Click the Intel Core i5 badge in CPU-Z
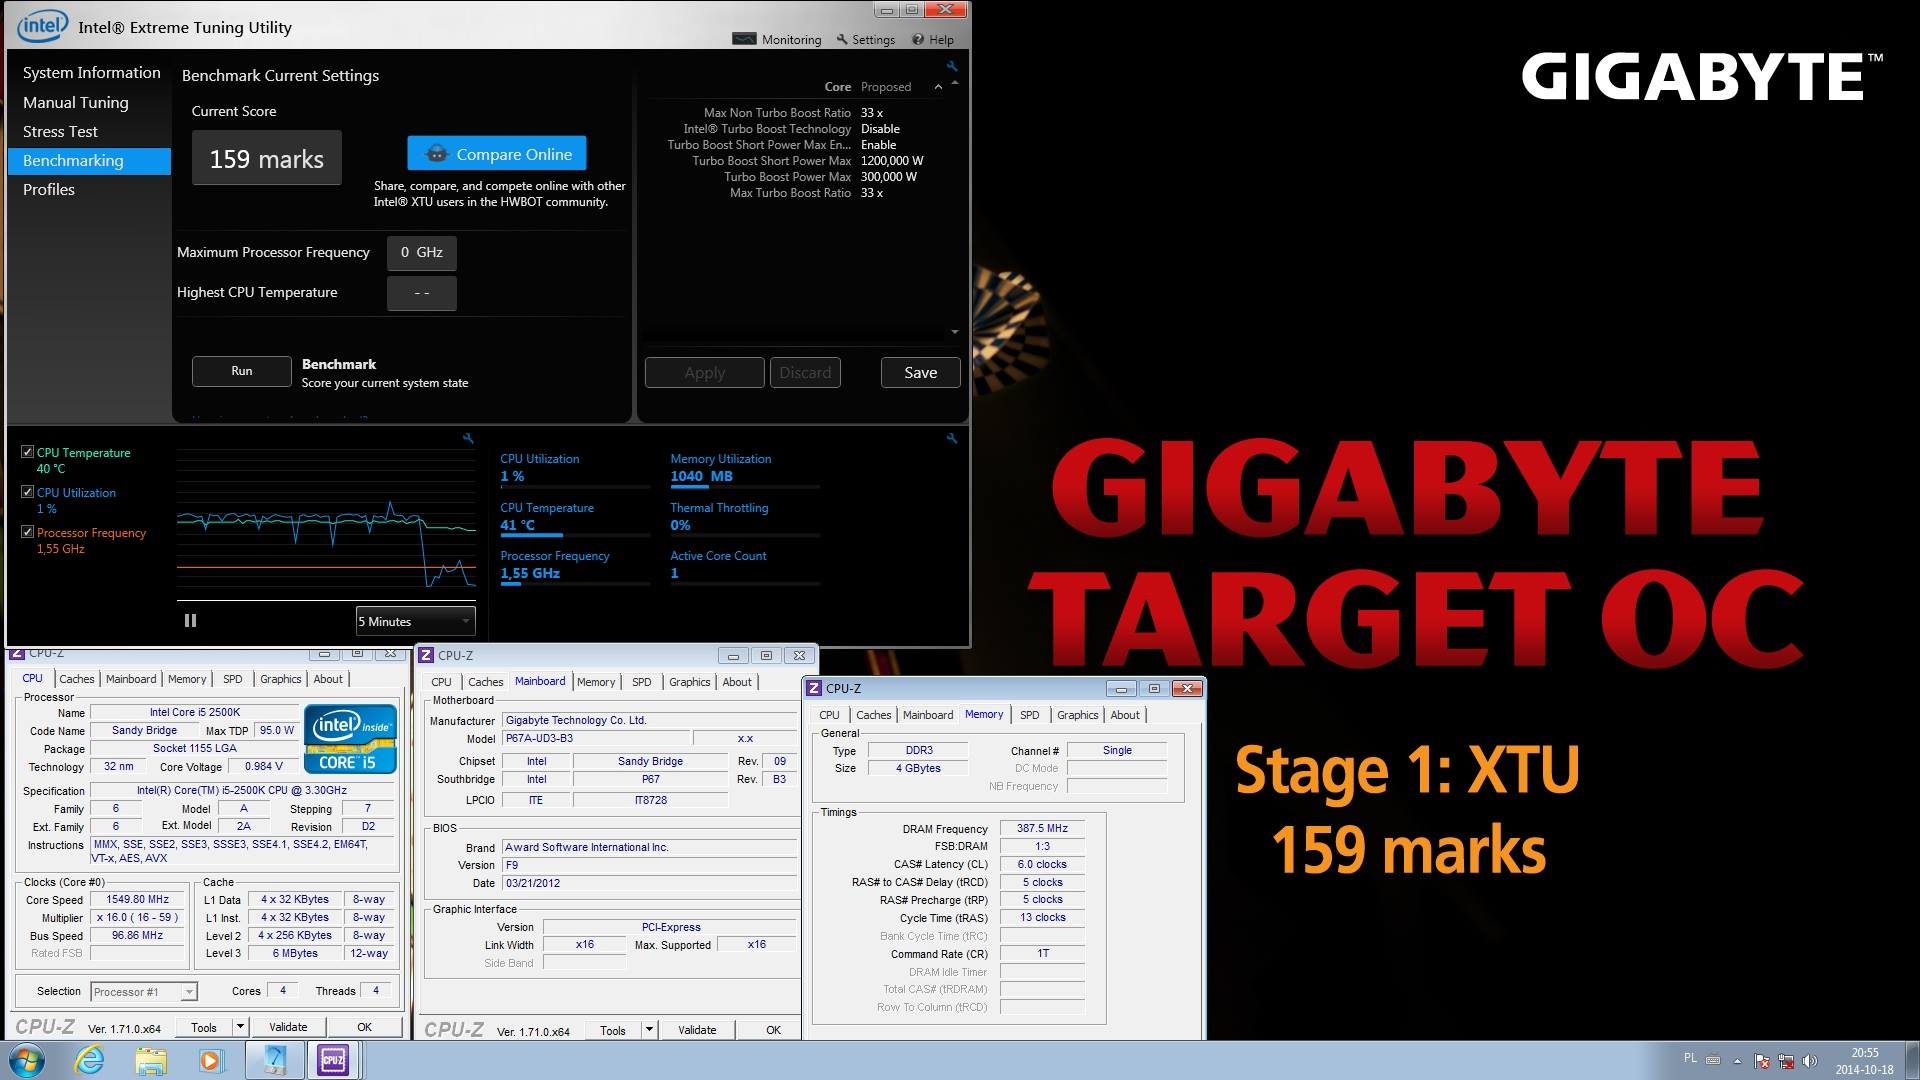Viewport: 1920px width, 1080px height. [x=351, y=739]
